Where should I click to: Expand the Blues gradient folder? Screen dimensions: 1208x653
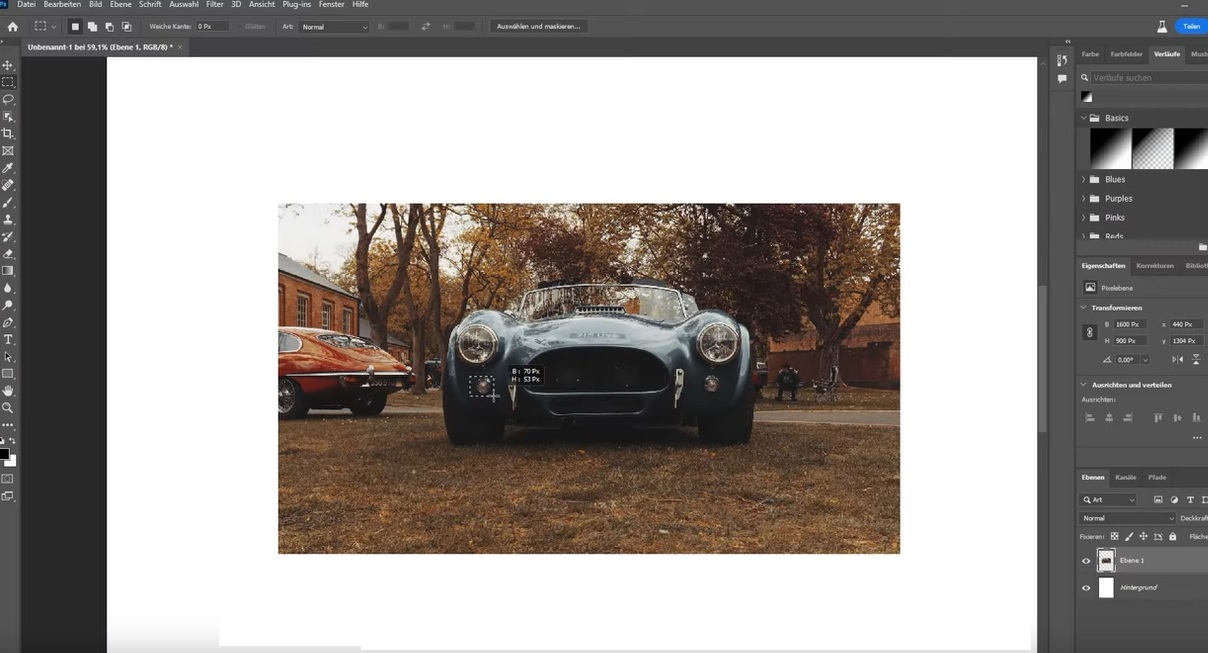[1081, 179]
